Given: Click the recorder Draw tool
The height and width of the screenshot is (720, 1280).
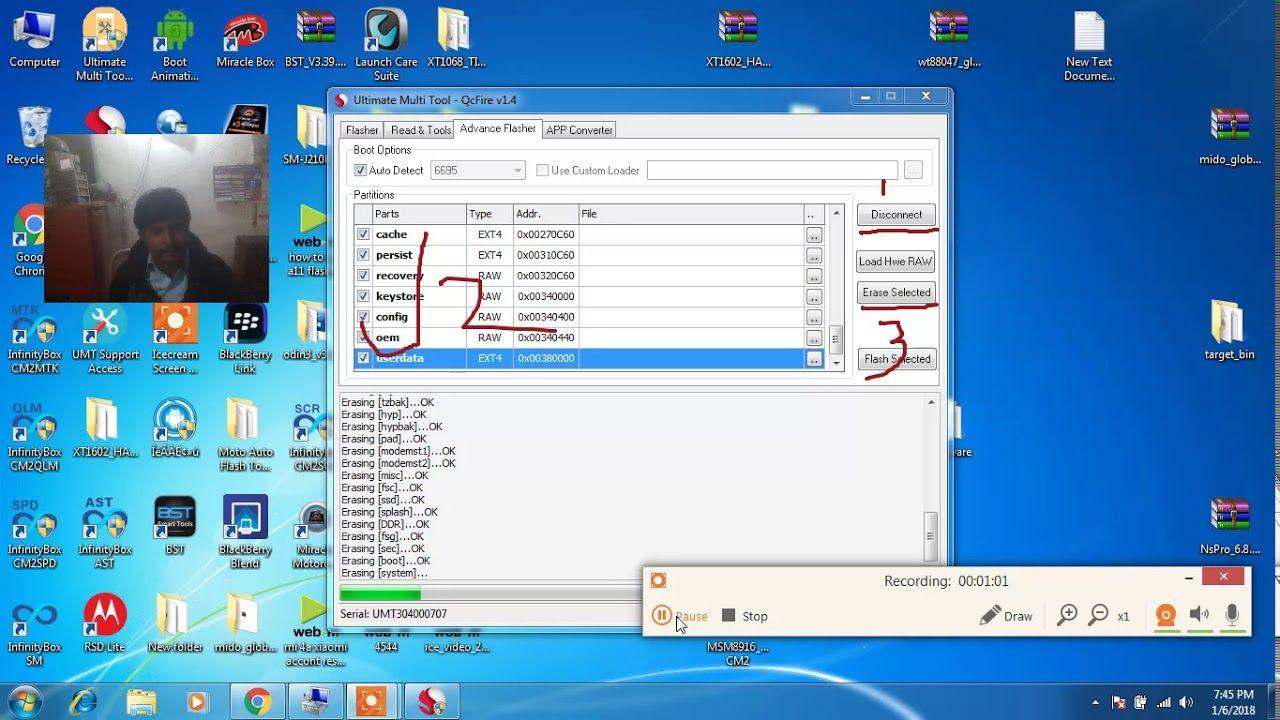Looking at the screenshot, I should [x=1006, y=616].
